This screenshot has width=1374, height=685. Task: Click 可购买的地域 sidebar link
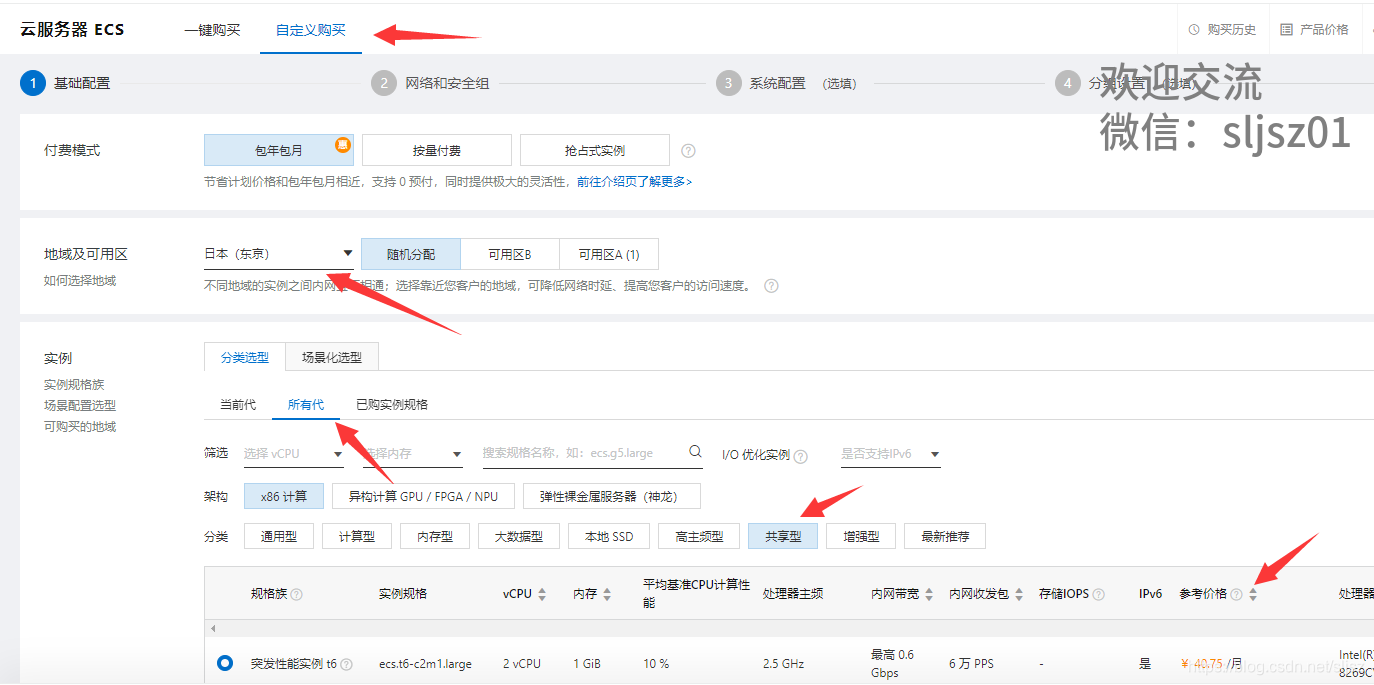pos(80,427)
